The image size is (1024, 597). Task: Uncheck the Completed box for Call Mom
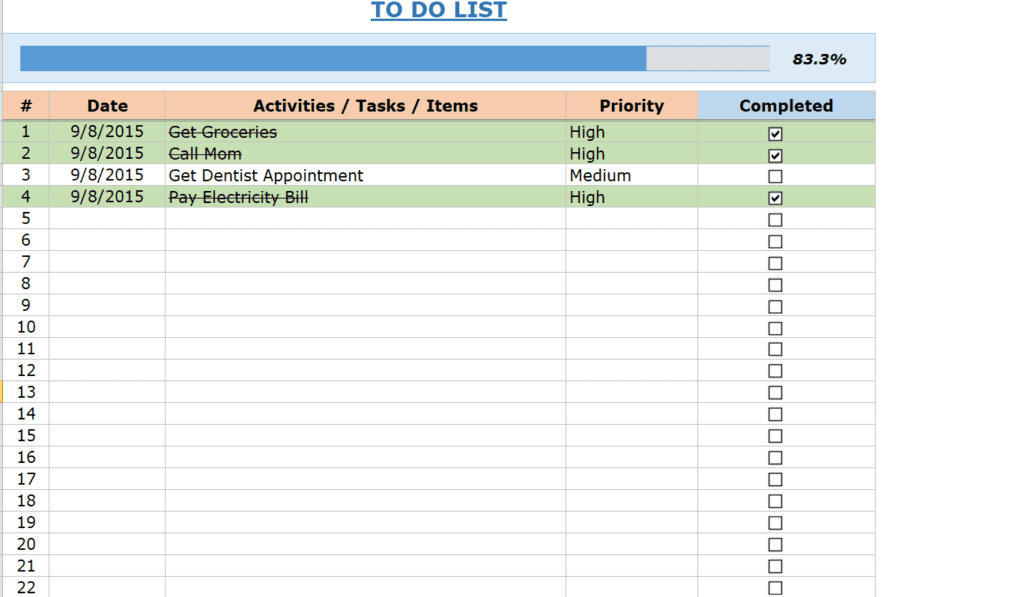[x=775, y=155]
